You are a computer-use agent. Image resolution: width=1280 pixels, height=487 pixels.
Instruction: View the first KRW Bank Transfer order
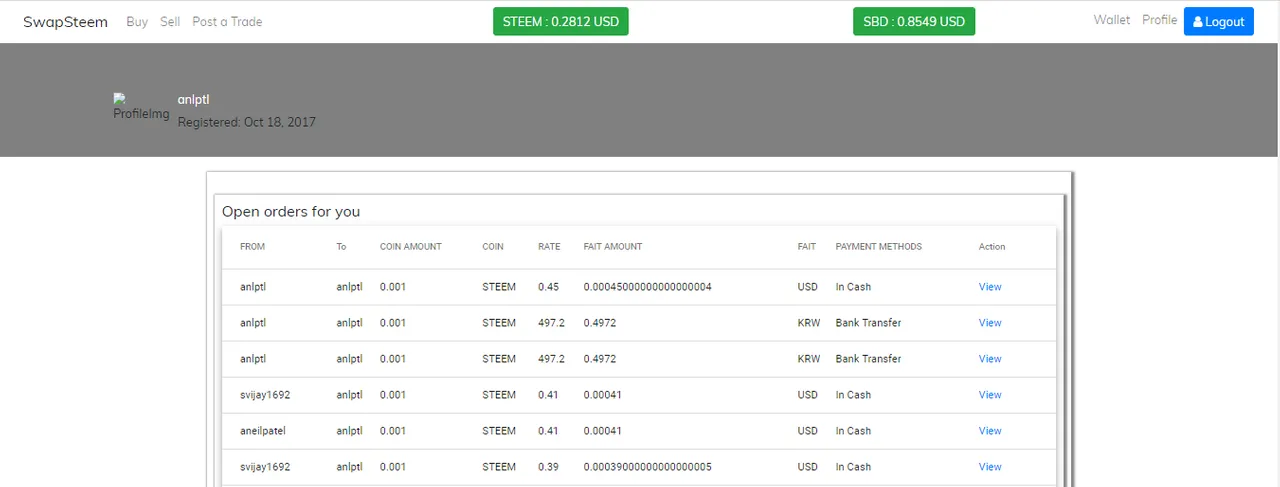point(990,323)
